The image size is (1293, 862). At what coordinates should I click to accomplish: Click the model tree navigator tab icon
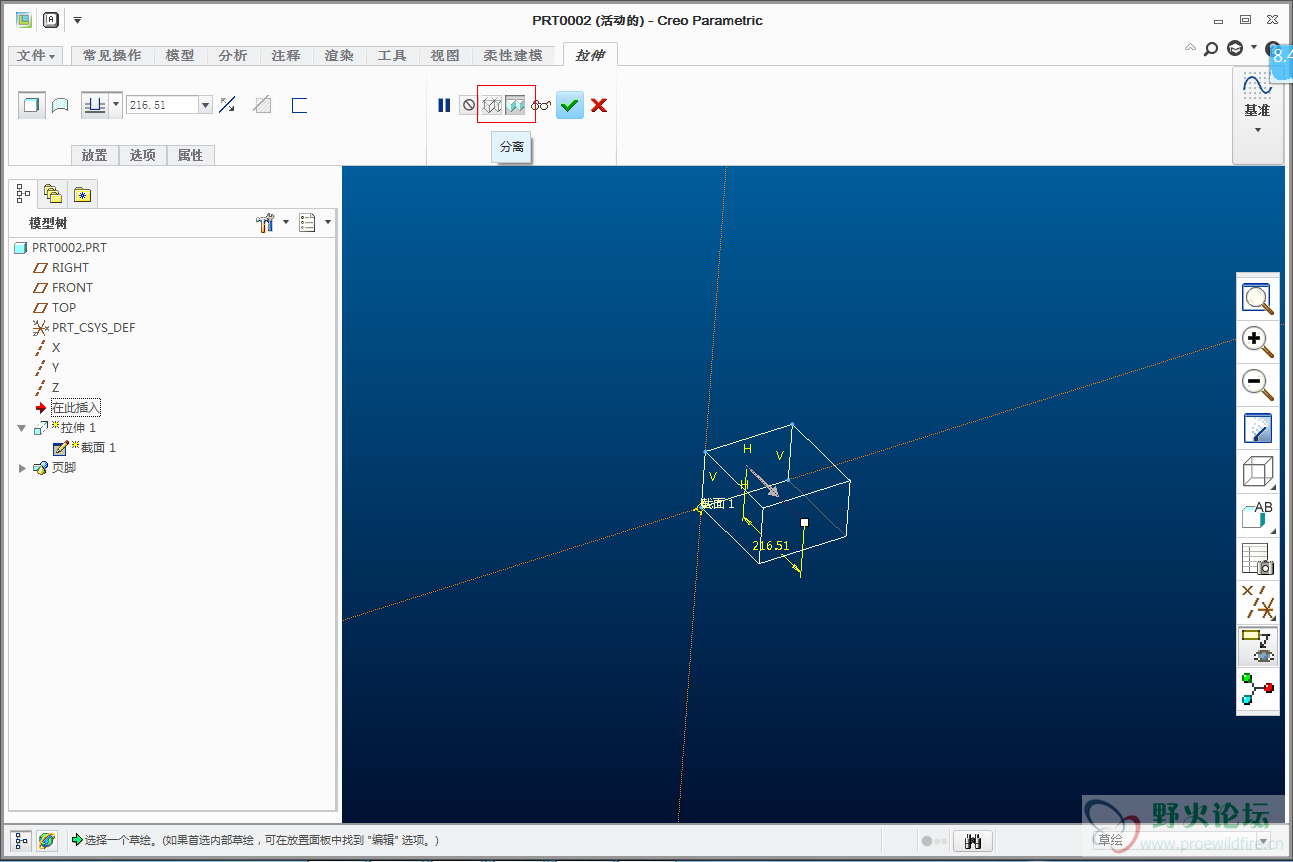pos(24,193)
